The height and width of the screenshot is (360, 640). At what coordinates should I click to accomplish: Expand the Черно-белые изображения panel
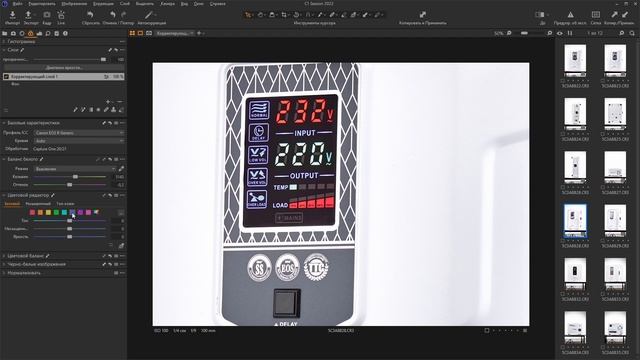coord(4,264)
